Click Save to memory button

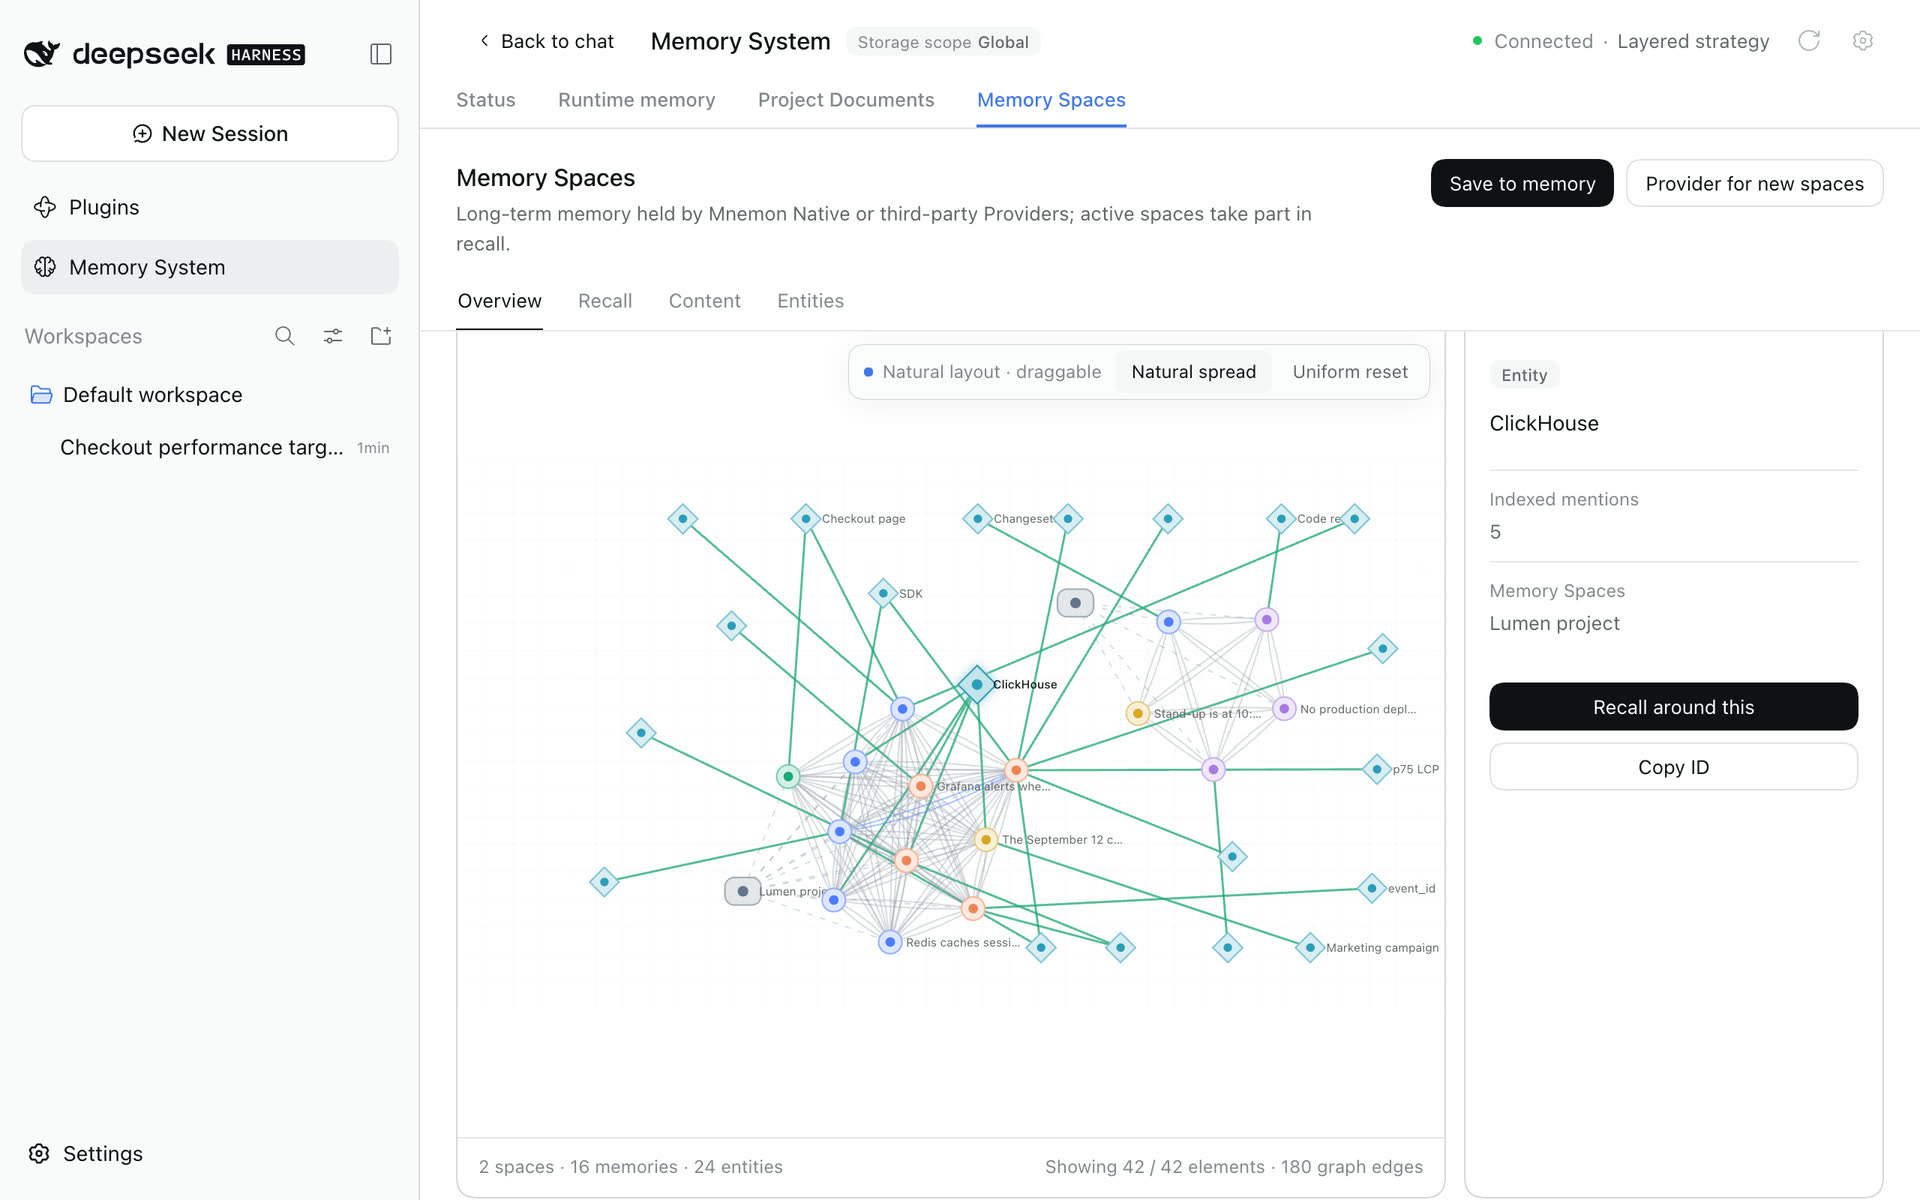coord(1522,183)
